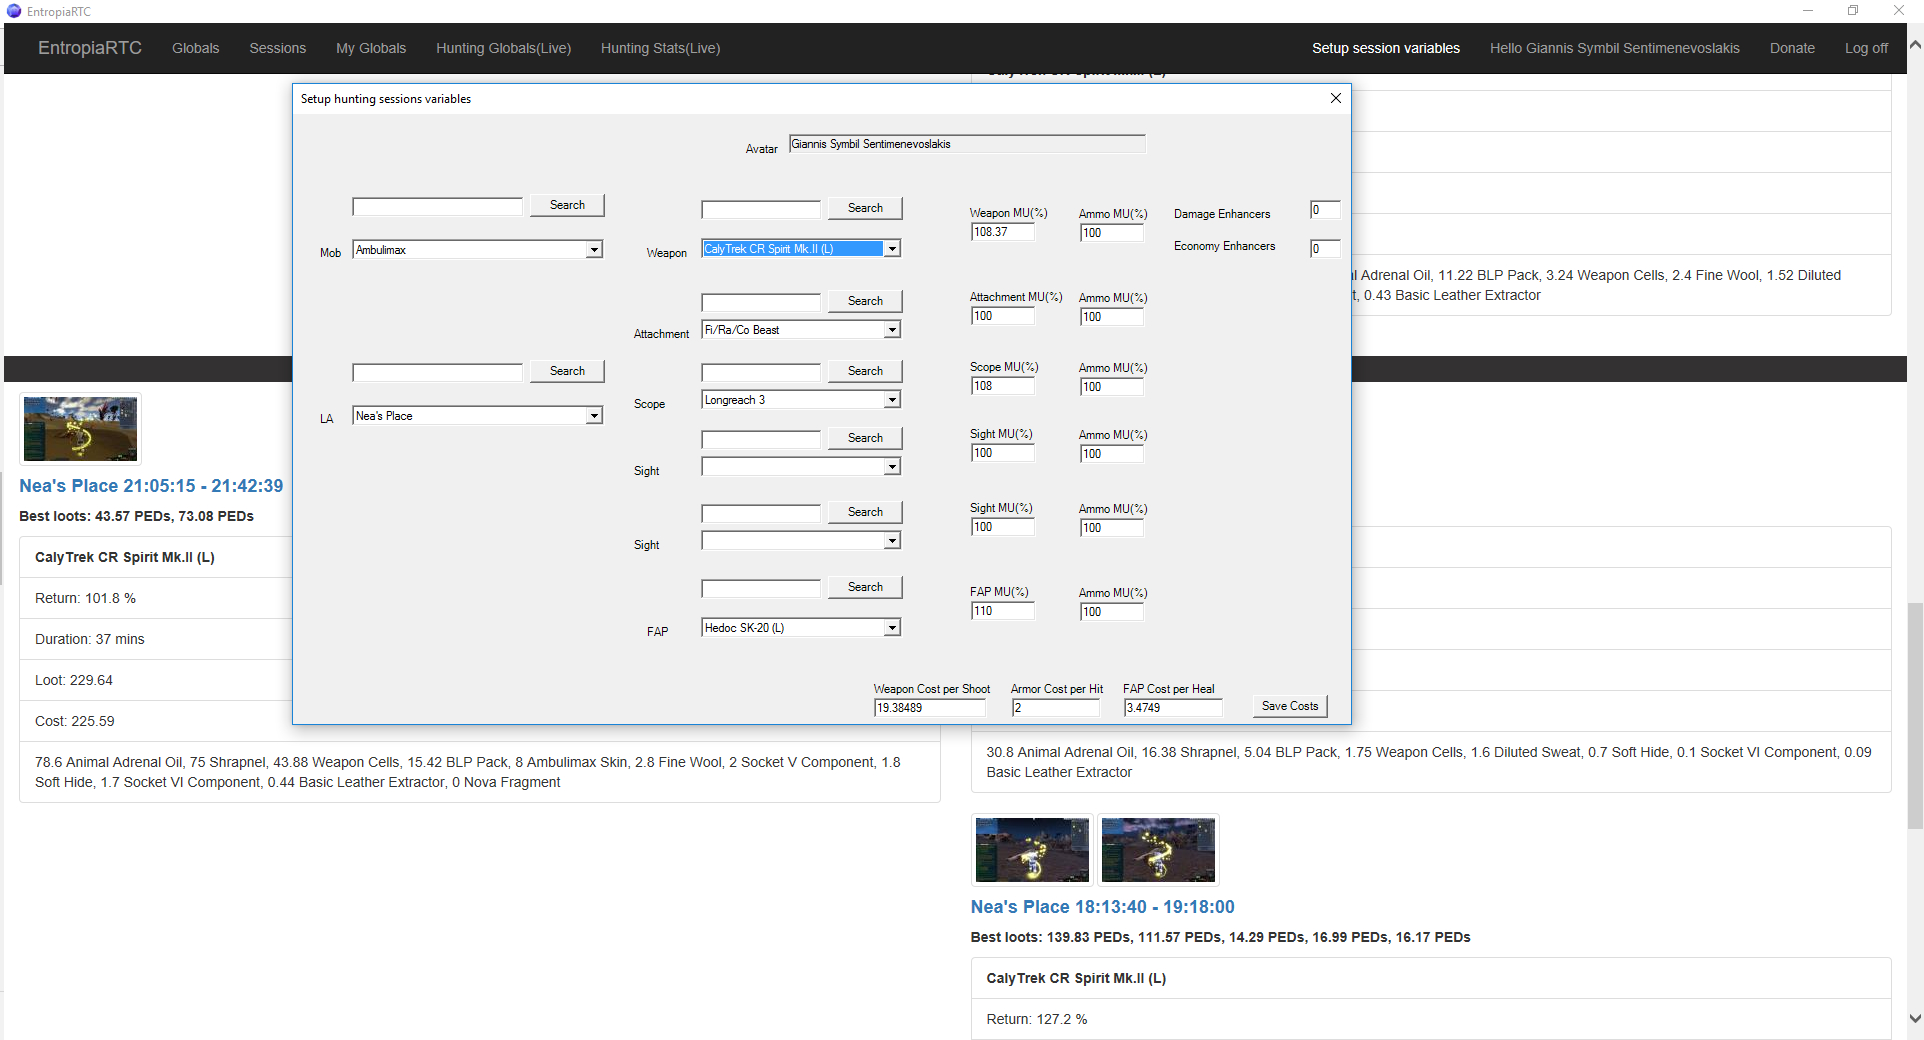Click Weapon Cost per Shoot field
This screenshot has height=1040, width=1924.
[930, 708]
